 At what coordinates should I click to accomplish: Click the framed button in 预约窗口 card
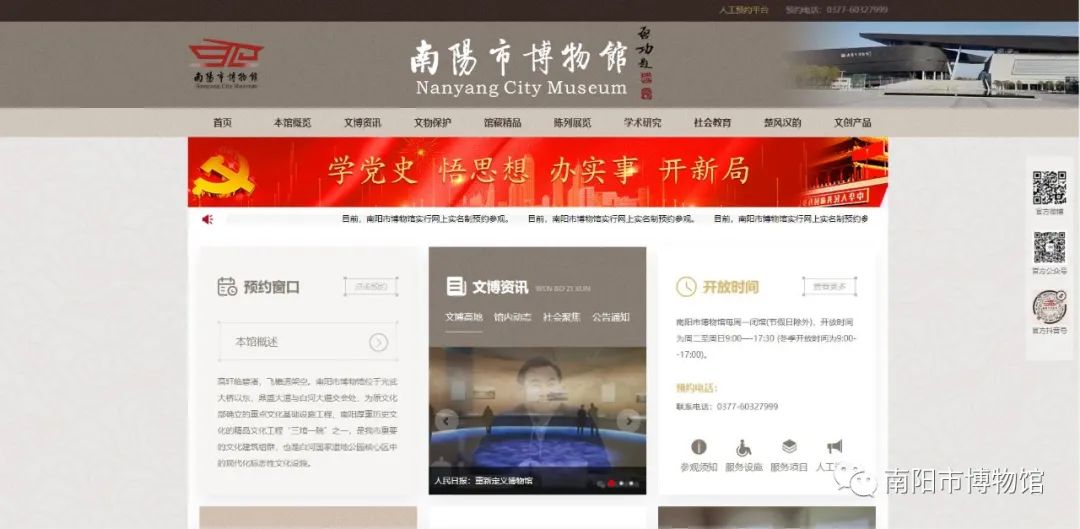tap(371, 287)
